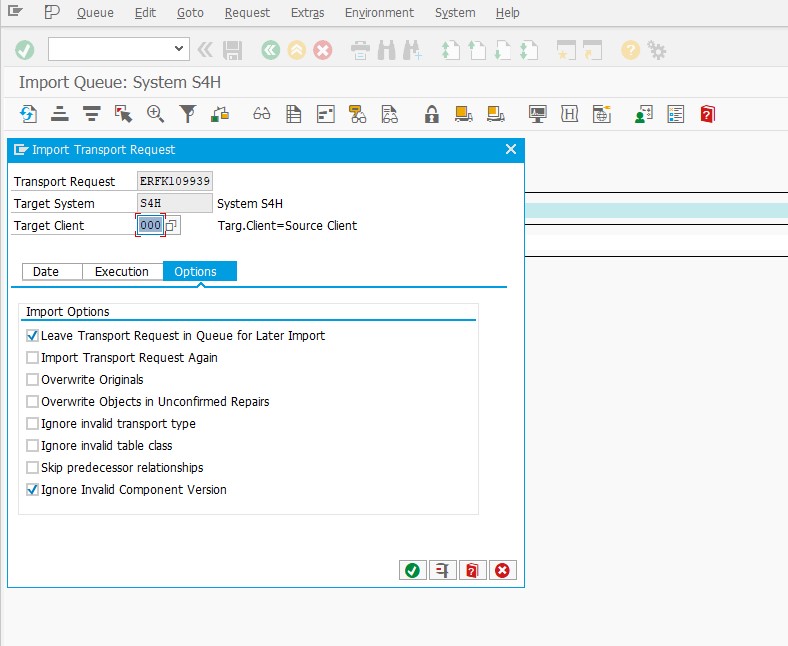Select the Options tab

click(200, 271)
